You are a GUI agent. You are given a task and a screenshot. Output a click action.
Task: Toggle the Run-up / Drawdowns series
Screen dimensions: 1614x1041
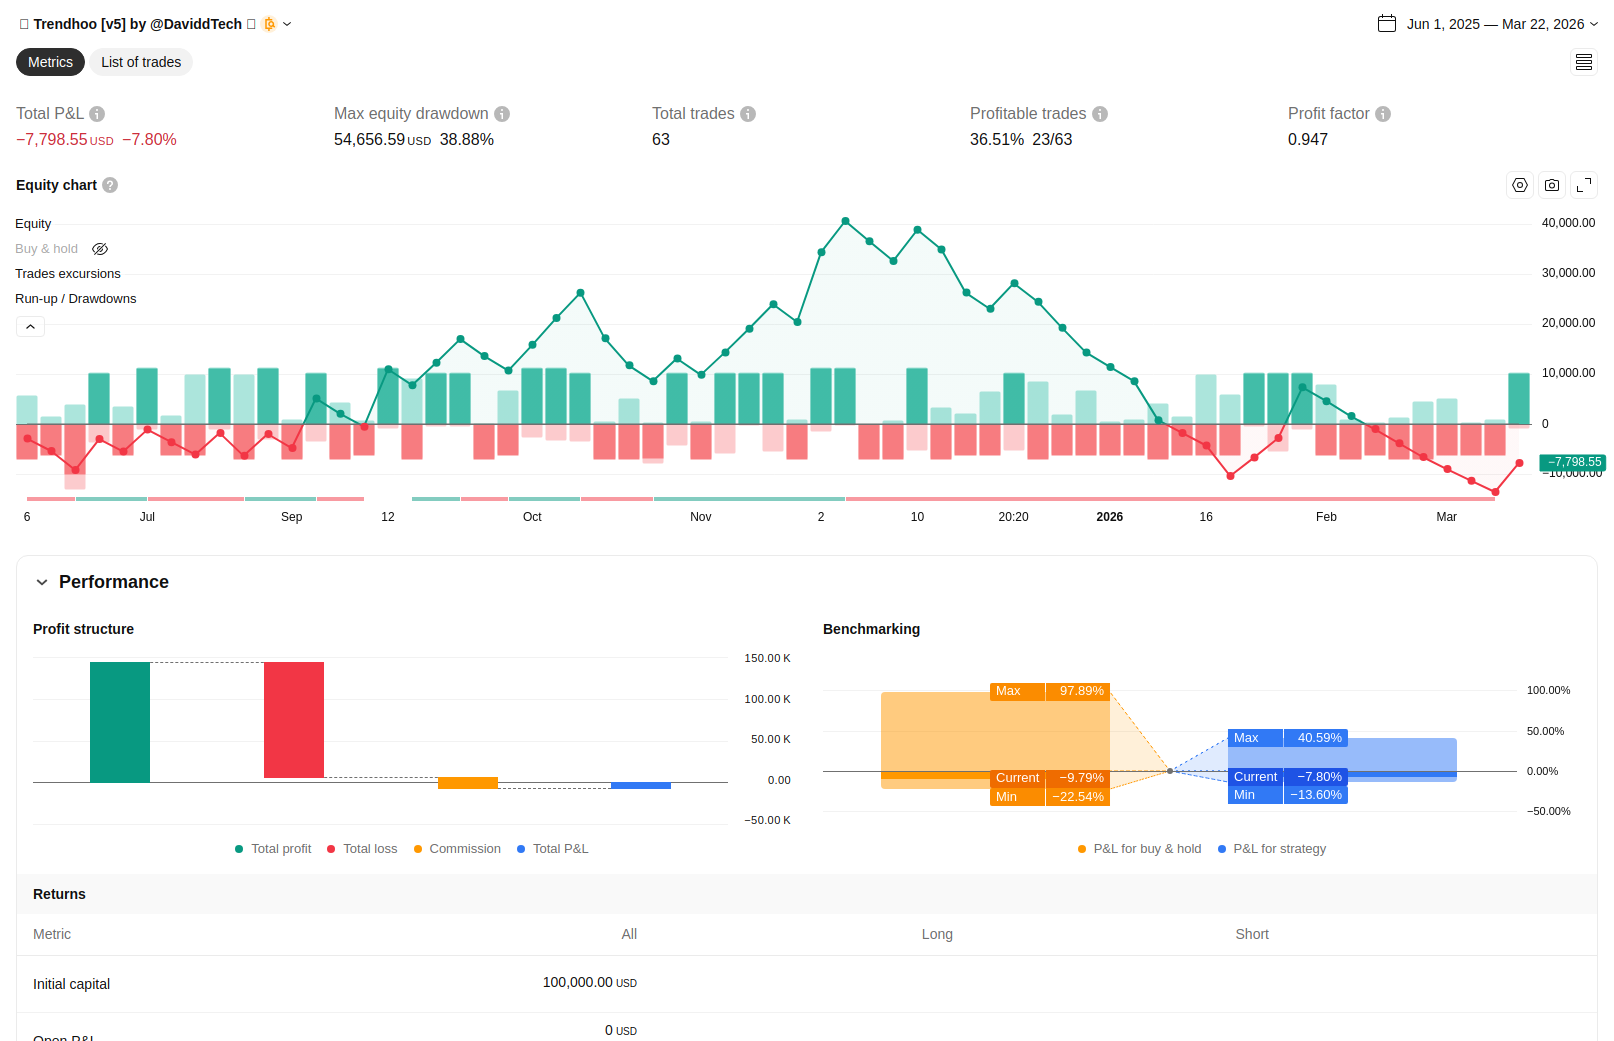pos(76,299)
